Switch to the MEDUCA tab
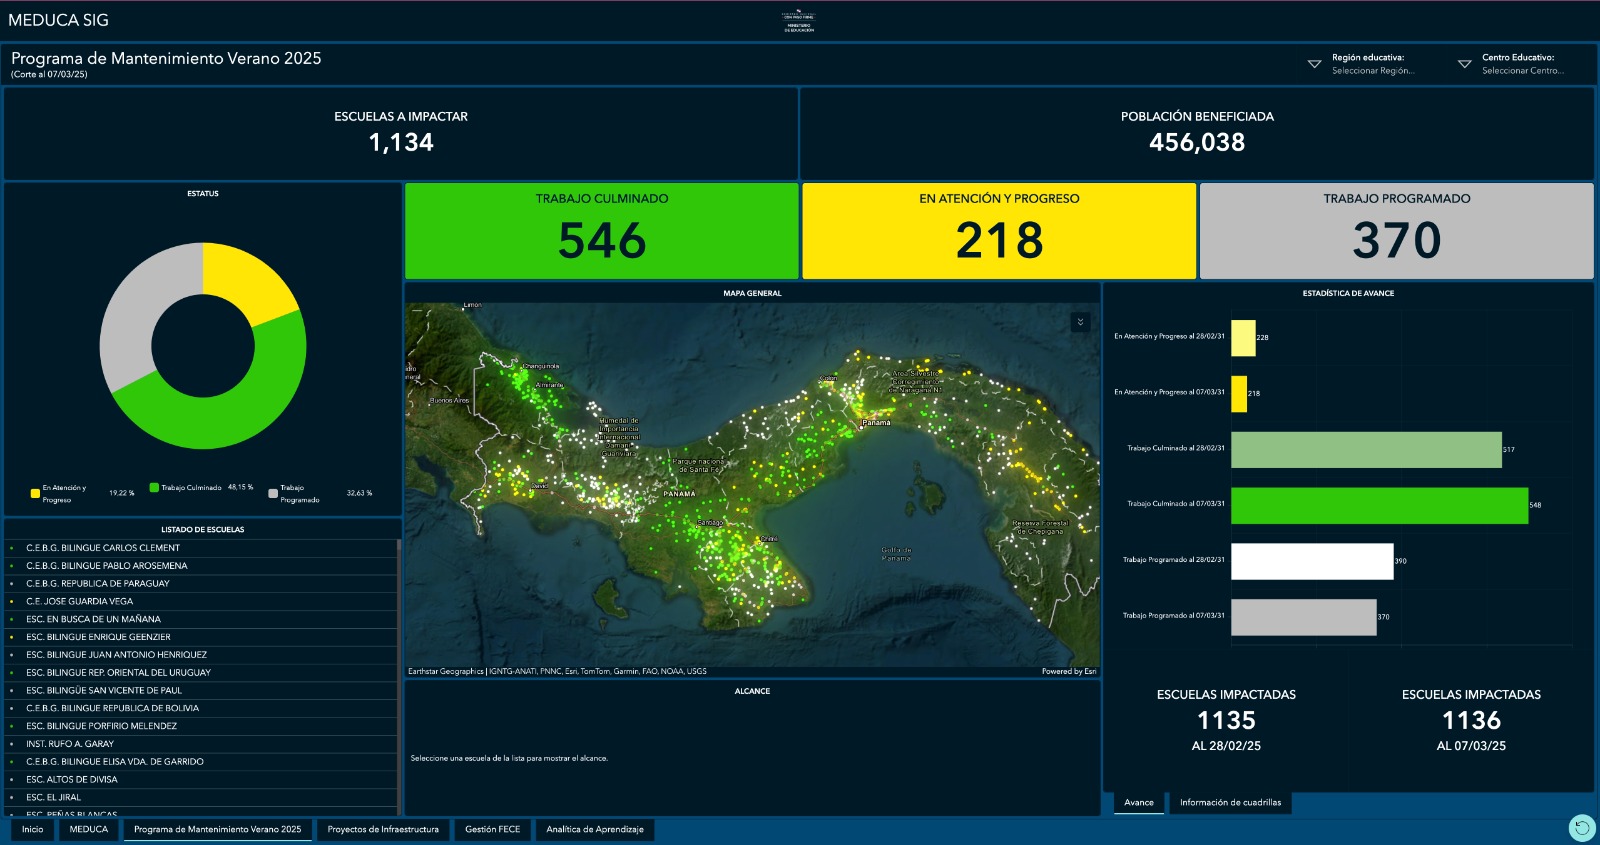 click(89, 829)
